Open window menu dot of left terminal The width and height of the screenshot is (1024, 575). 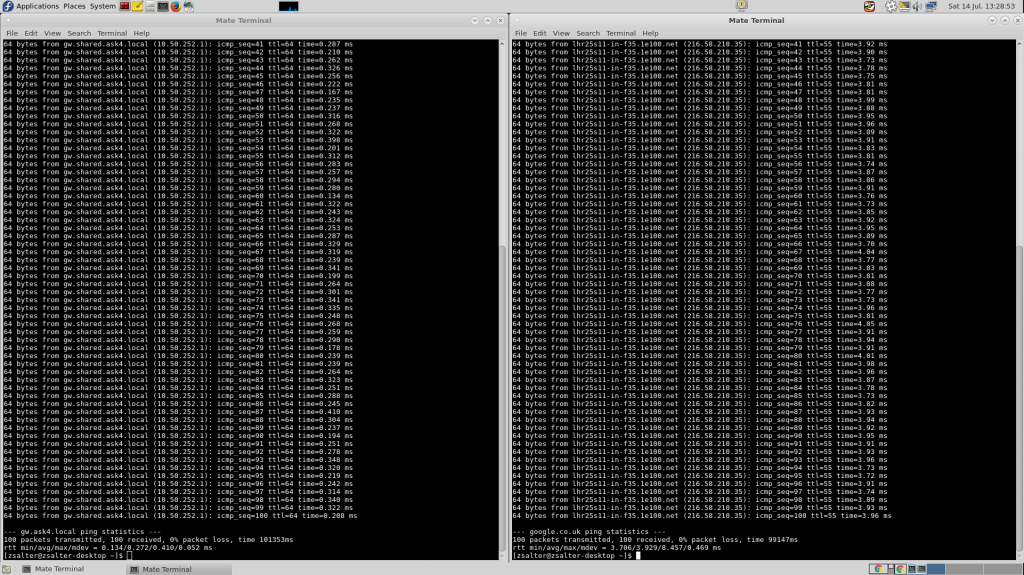8,20
